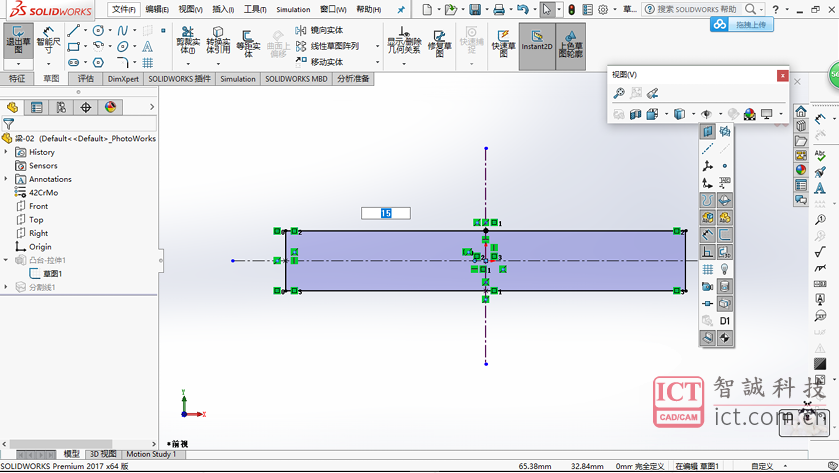Open dropdown arrow next to Line tool
This screenshot has width=839, height=473.
[85, 30]
